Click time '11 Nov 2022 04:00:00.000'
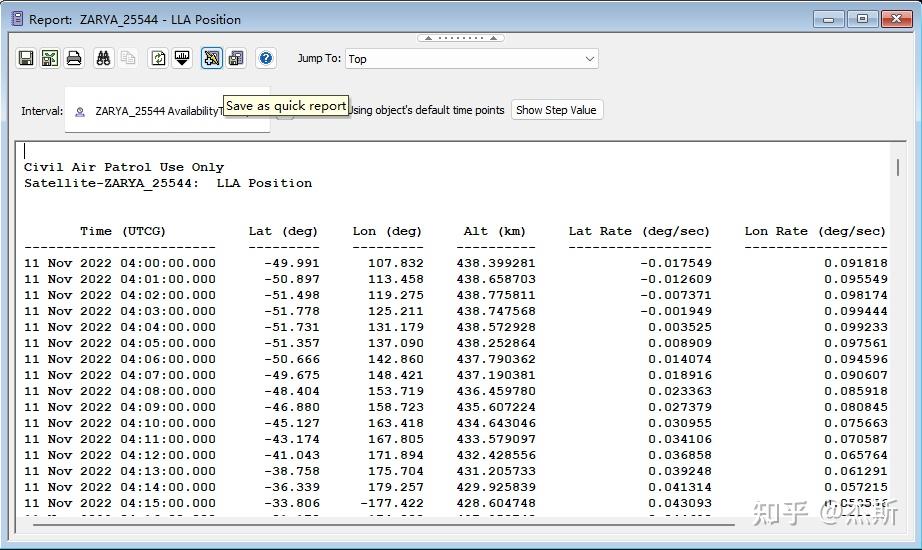This screenshot has height=550, width=922. (x=120, y=263)
